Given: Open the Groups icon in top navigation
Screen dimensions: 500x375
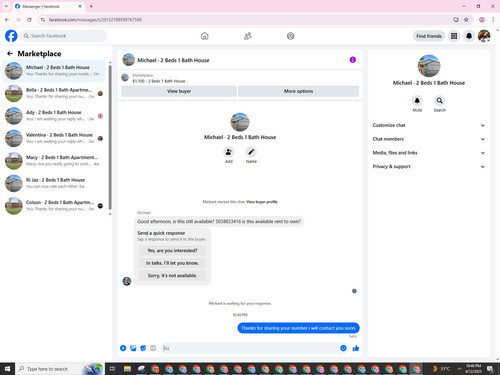Looking at the screenshot, I should coord(290,36).
